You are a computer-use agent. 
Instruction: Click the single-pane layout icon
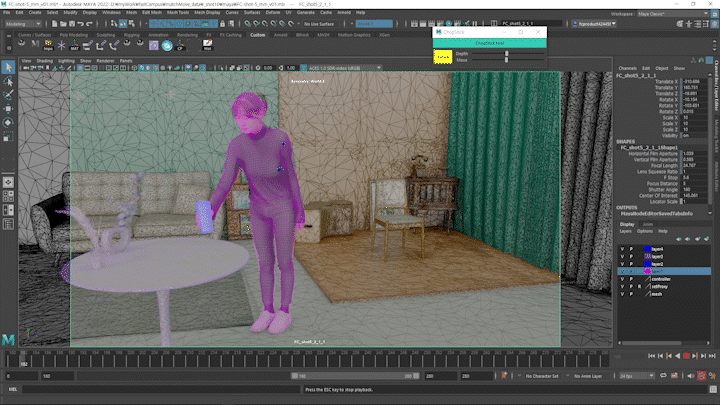click(x=8, y=182)
